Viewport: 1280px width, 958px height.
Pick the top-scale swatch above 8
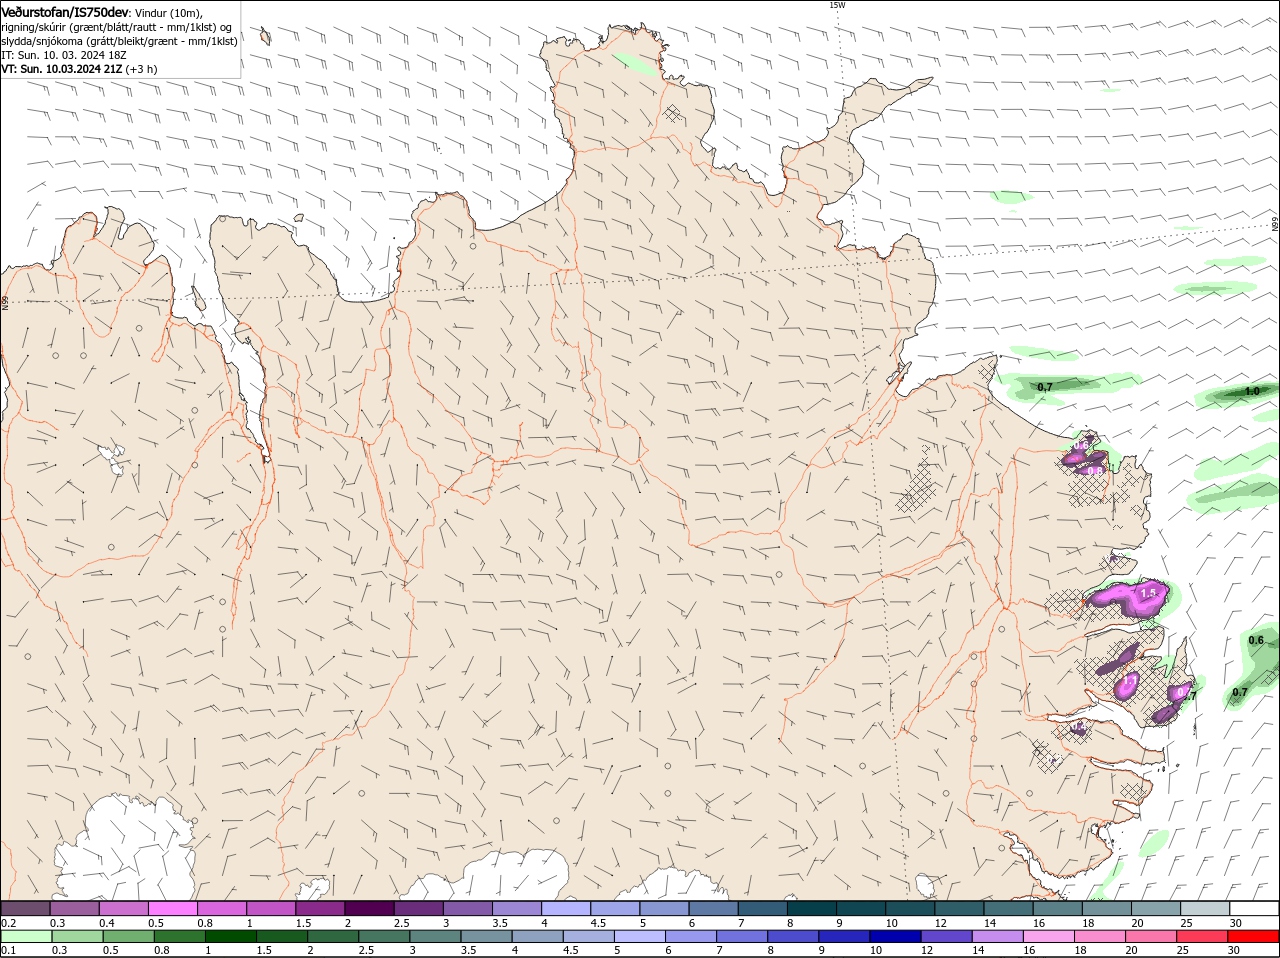tap(813, 908)
